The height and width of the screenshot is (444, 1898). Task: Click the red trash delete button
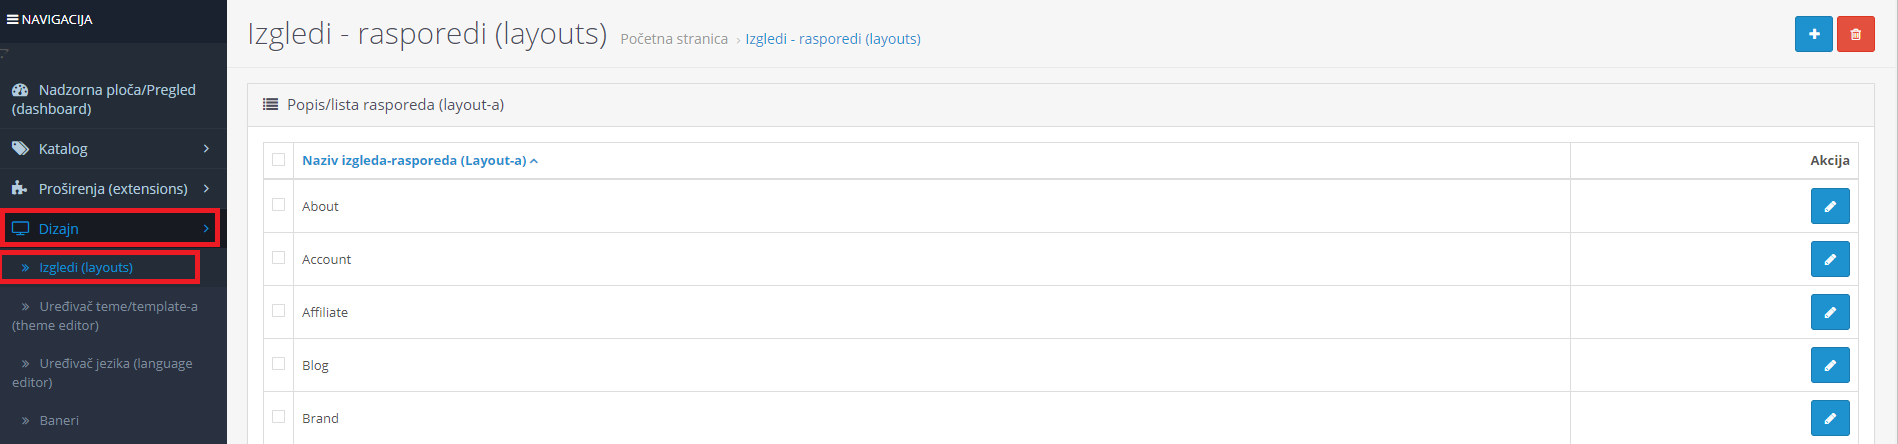[x=1855, y=34]
